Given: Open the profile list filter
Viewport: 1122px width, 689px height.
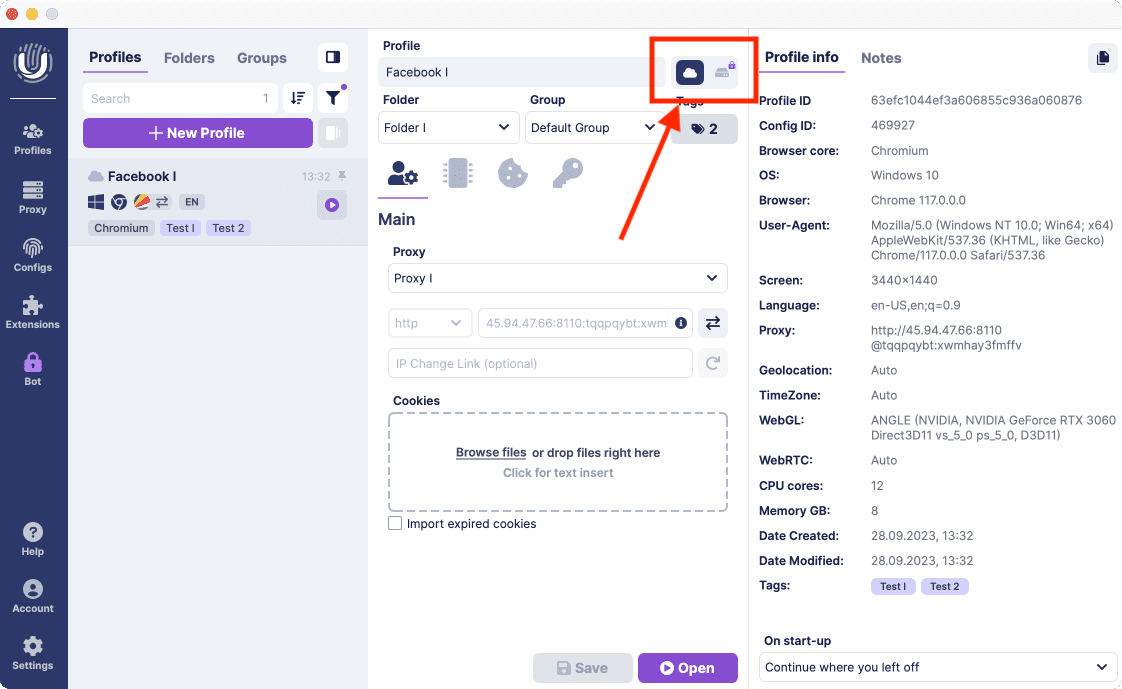Looking at the screenshot, I should point(333,98).
